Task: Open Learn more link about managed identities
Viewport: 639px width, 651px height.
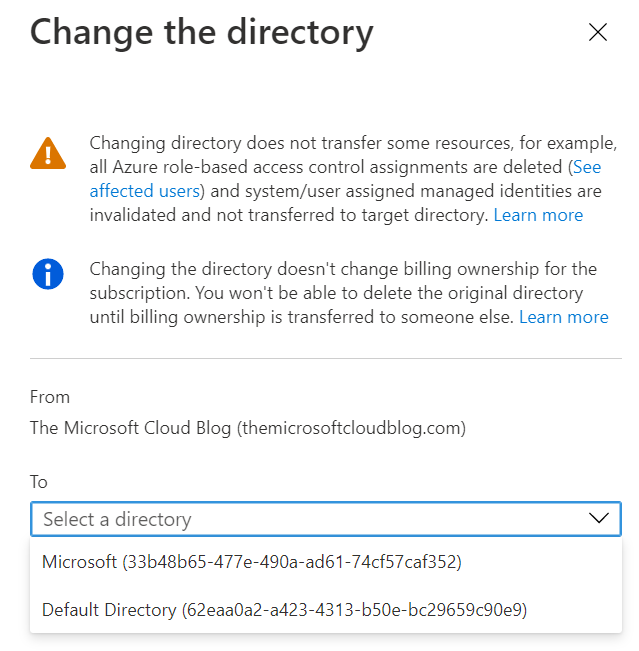Action: click(x=538, y=215)
